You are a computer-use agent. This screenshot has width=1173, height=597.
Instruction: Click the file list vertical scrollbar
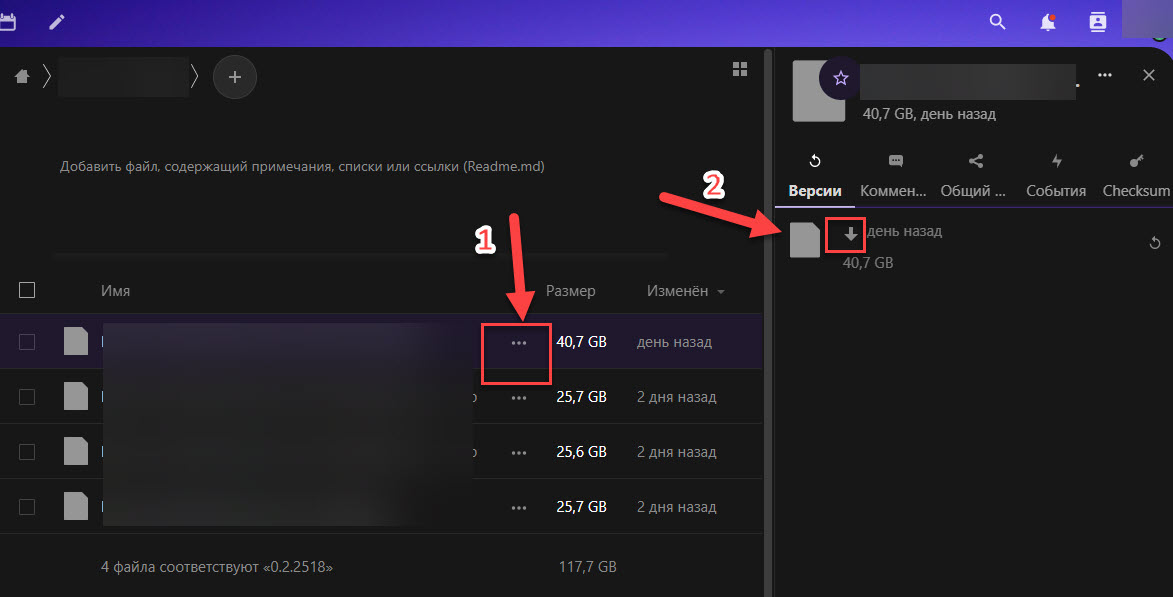pos(768,323)
